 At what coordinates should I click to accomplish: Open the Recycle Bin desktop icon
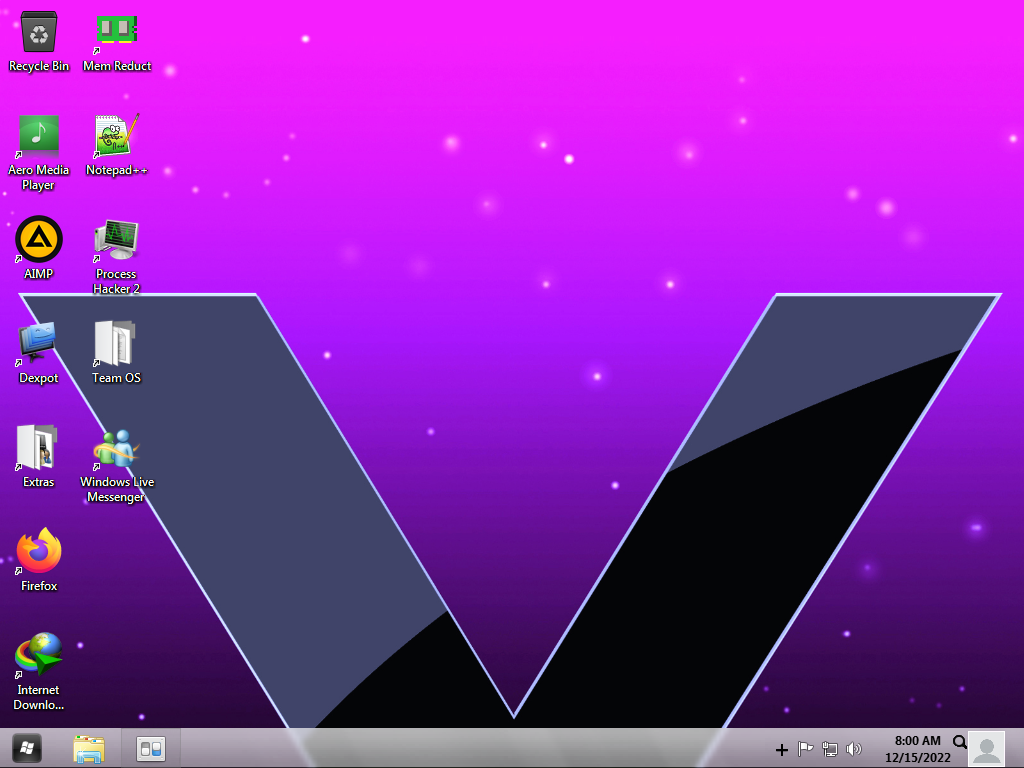point(39,40)
